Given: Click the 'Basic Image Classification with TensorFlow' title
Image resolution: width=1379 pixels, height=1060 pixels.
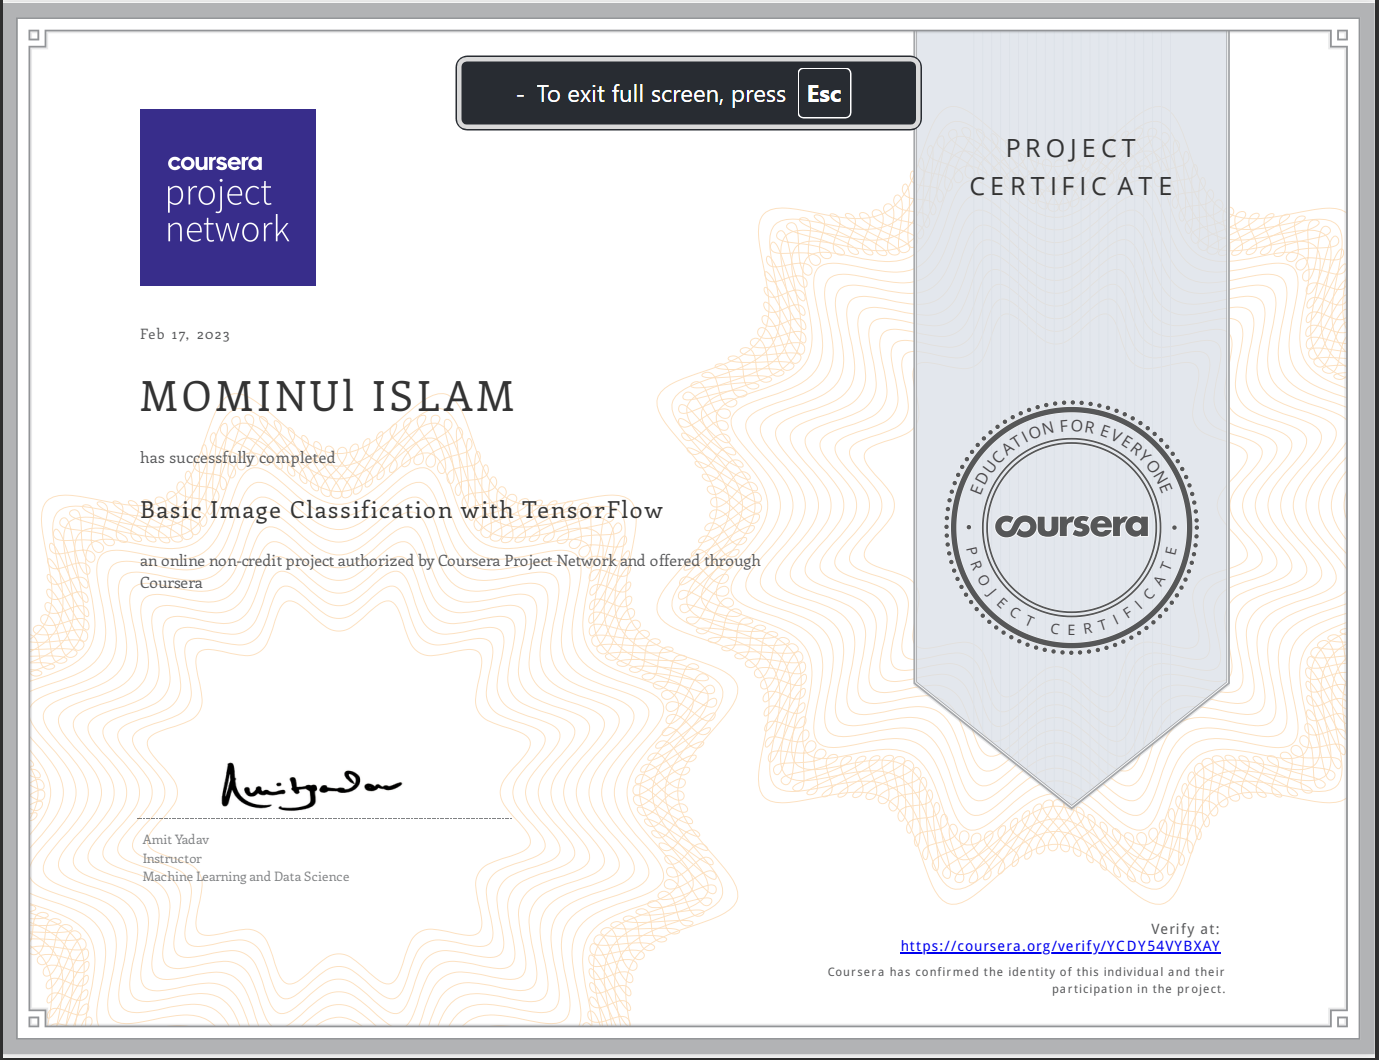Looking at the screenshot, I should click(401, 510).
